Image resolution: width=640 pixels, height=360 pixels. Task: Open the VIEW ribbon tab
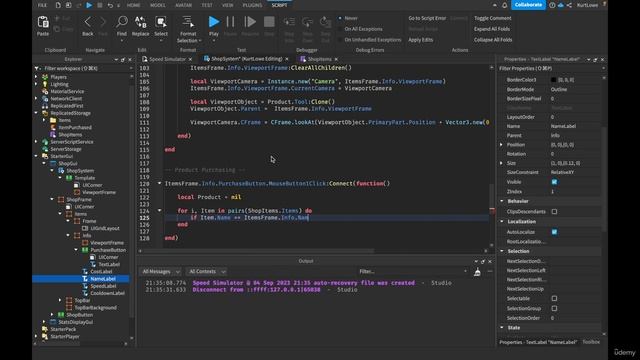[228, 5]
